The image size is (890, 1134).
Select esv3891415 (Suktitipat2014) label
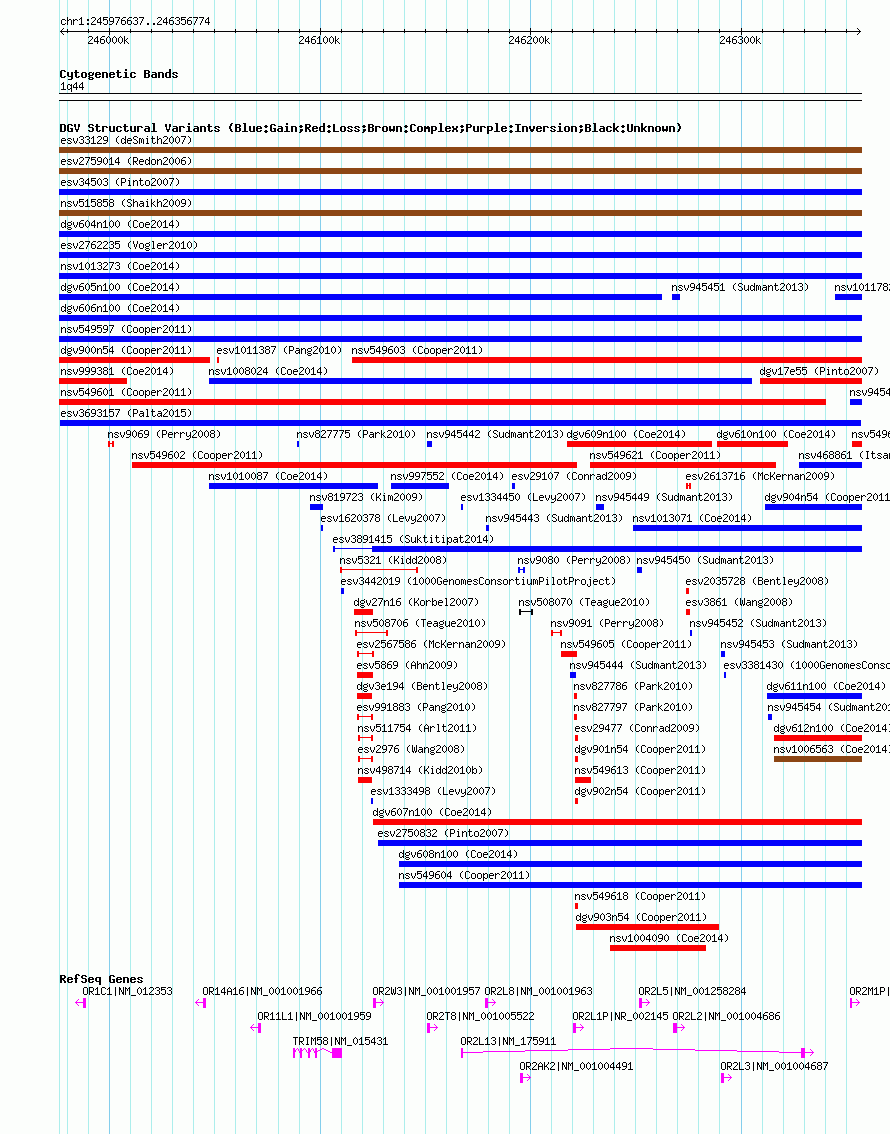(x=413, y=539)
